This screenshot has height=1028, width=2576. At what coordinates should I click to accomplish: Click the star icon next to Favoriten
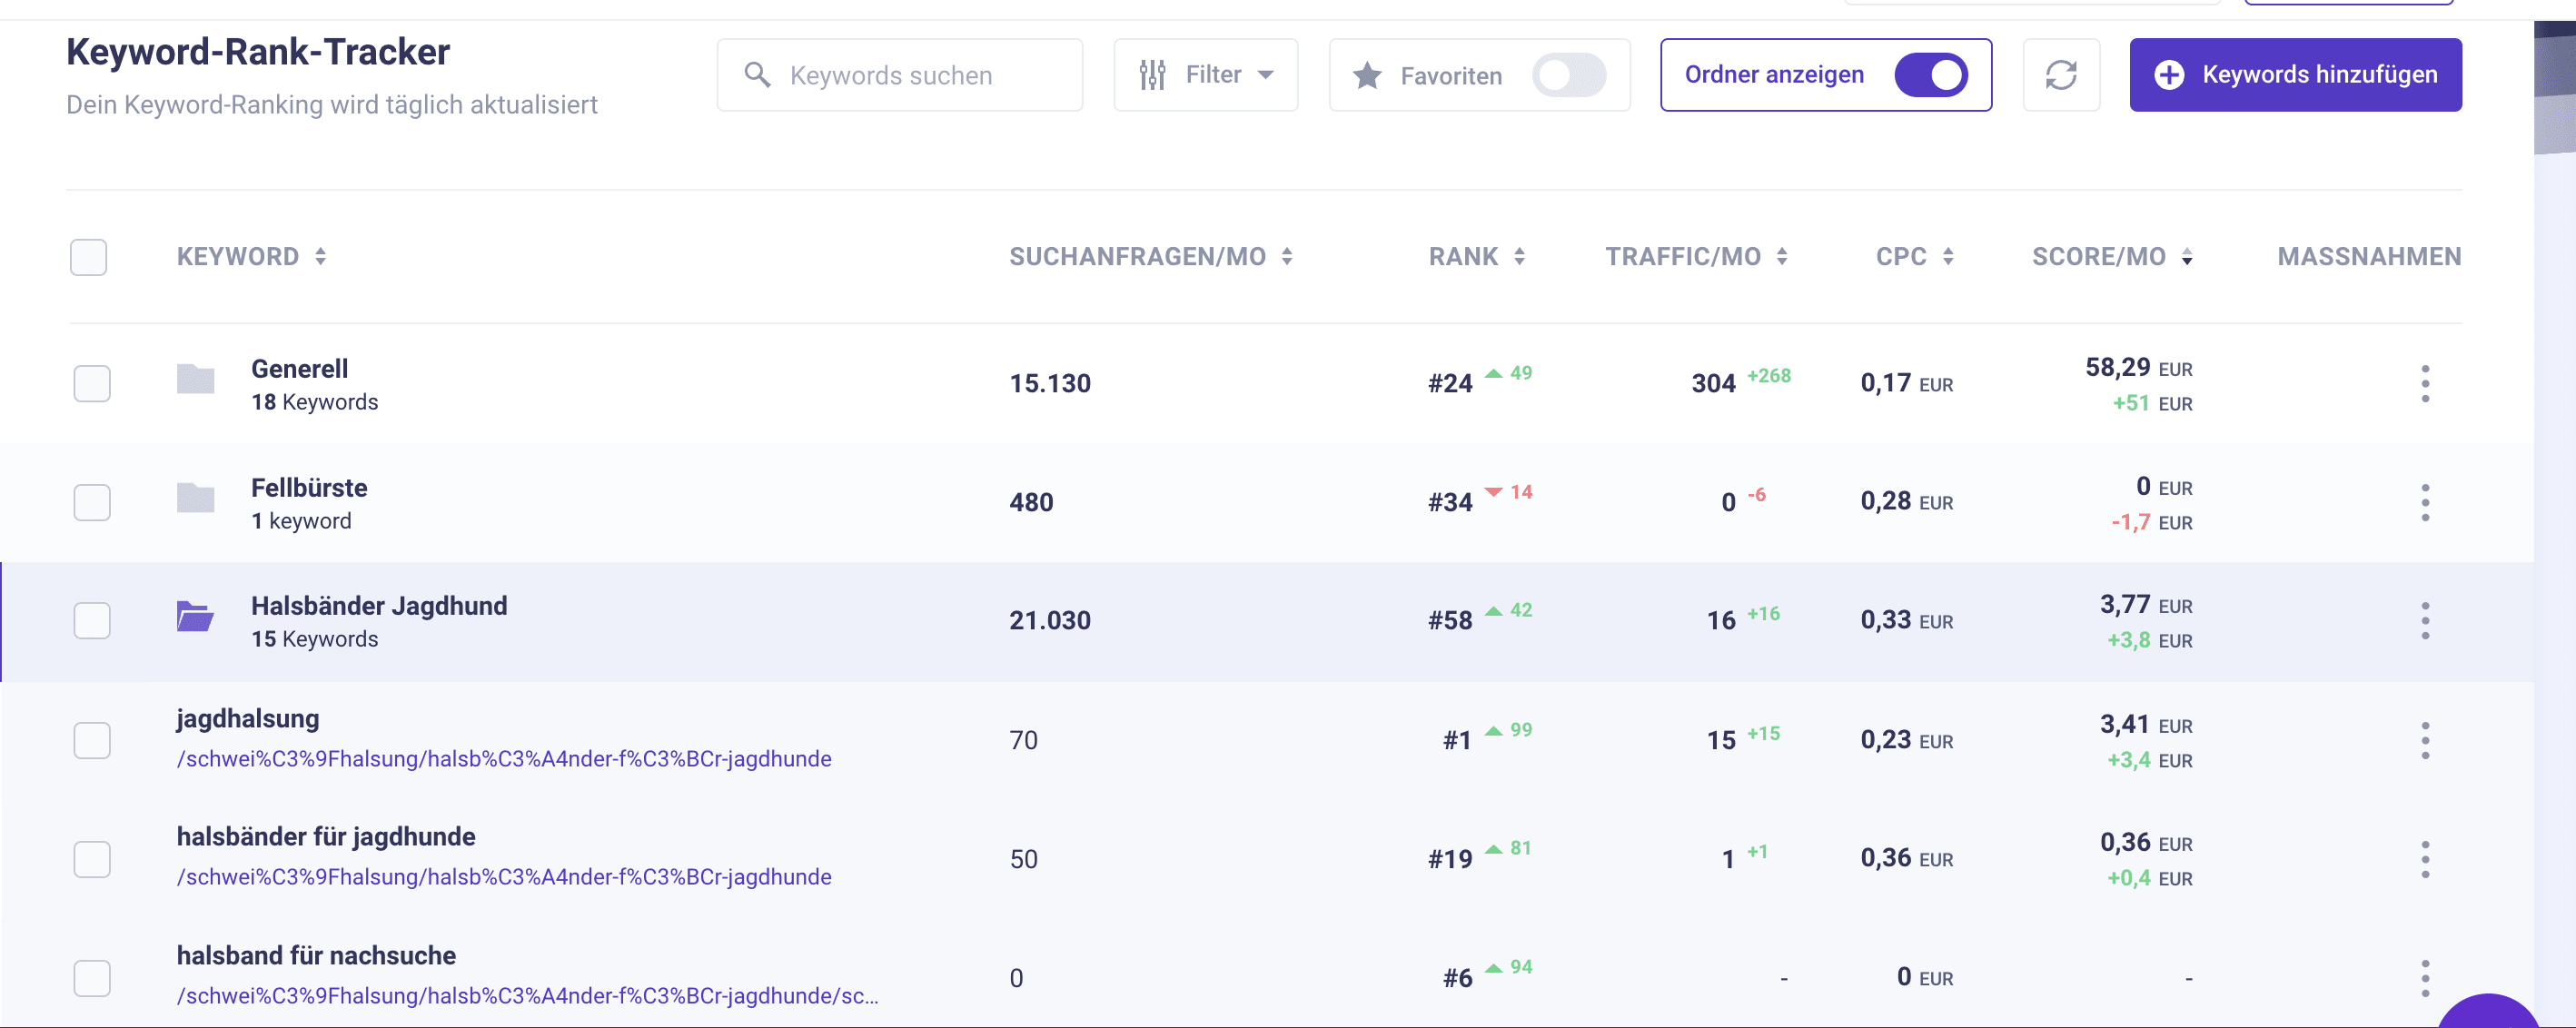pos(1367,75)
